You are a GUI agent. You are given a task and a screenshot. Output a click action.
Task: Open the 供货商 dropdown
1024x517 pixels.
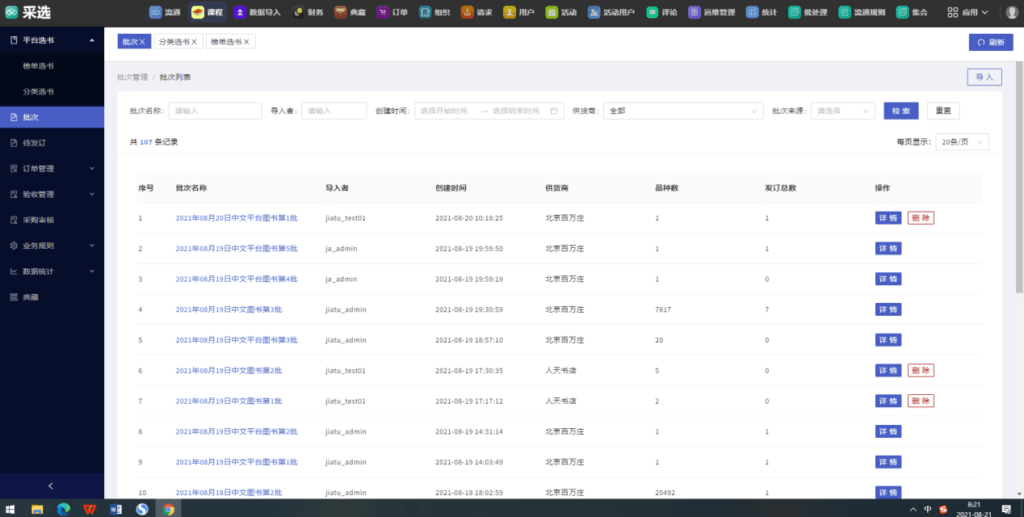click(x=682, y=111)
